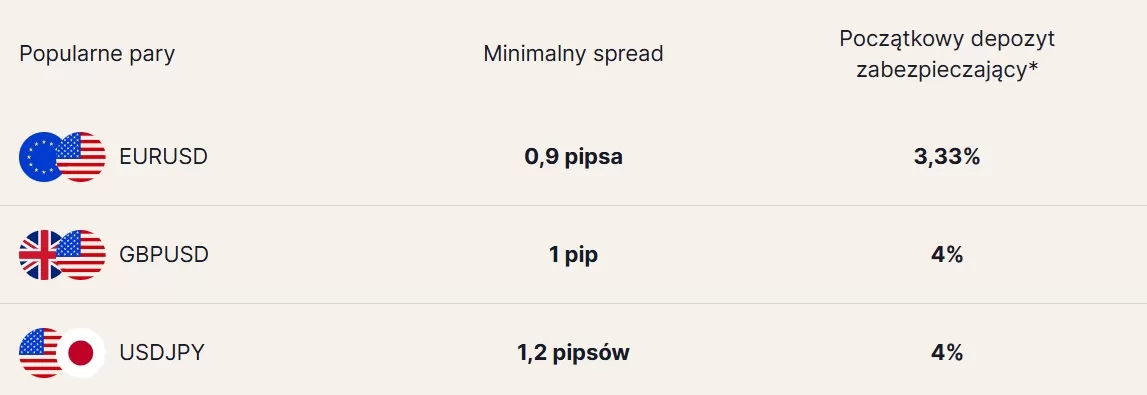Select the word spread in header

626,55
